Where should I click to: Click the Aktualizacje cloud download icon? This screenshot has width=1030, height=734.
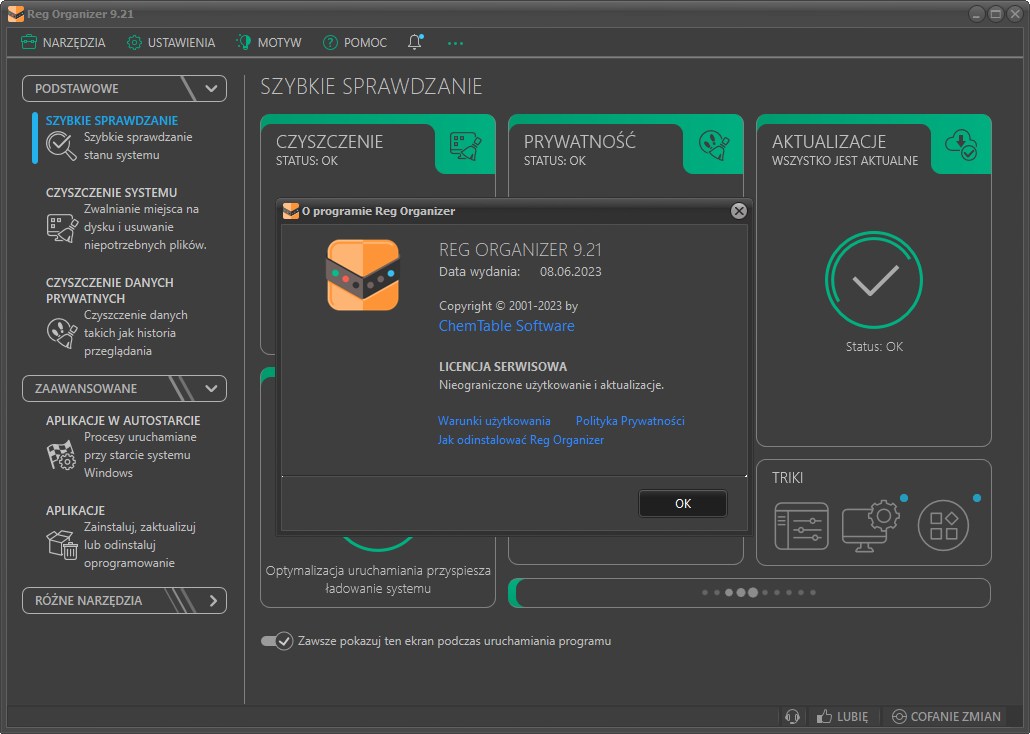960,145
